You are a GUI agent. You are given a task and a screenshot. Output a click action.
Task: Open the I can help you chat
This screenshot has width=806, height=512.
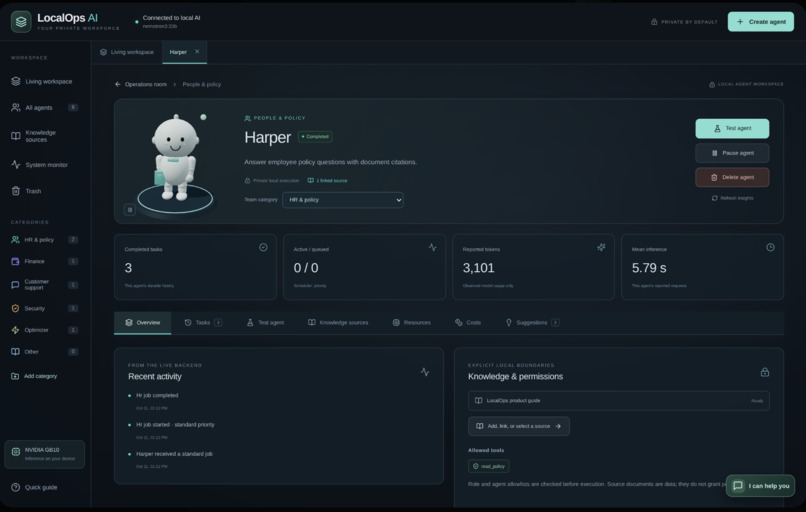[760, 485]
